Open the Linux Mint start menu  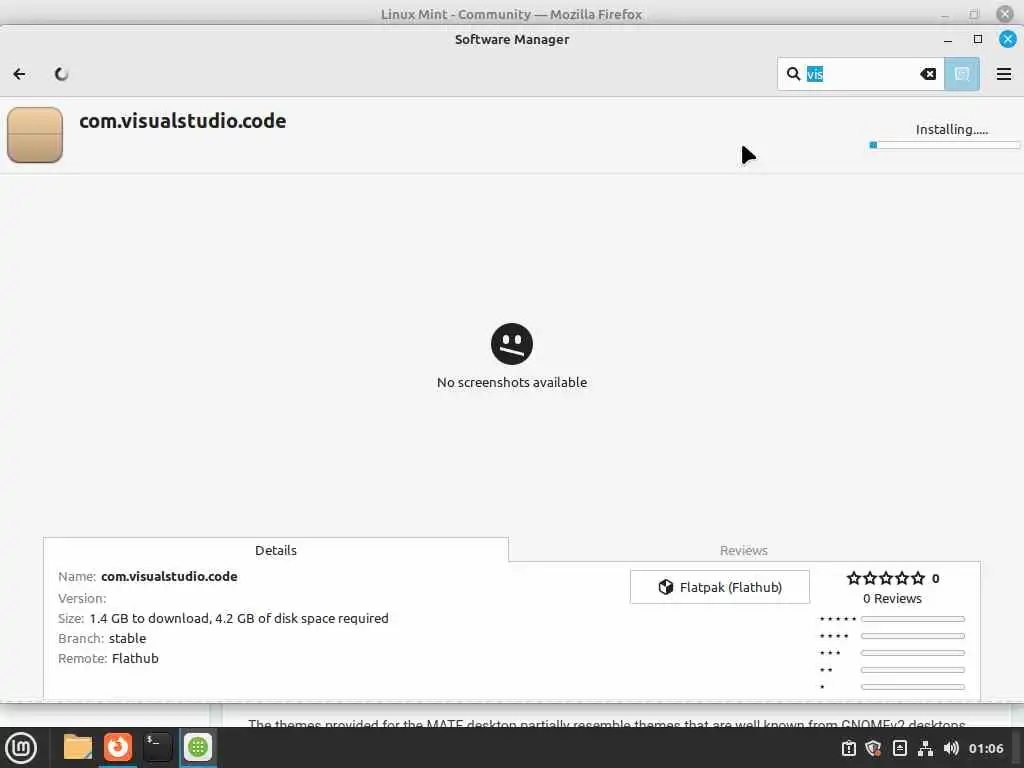(x=21, y=748)
